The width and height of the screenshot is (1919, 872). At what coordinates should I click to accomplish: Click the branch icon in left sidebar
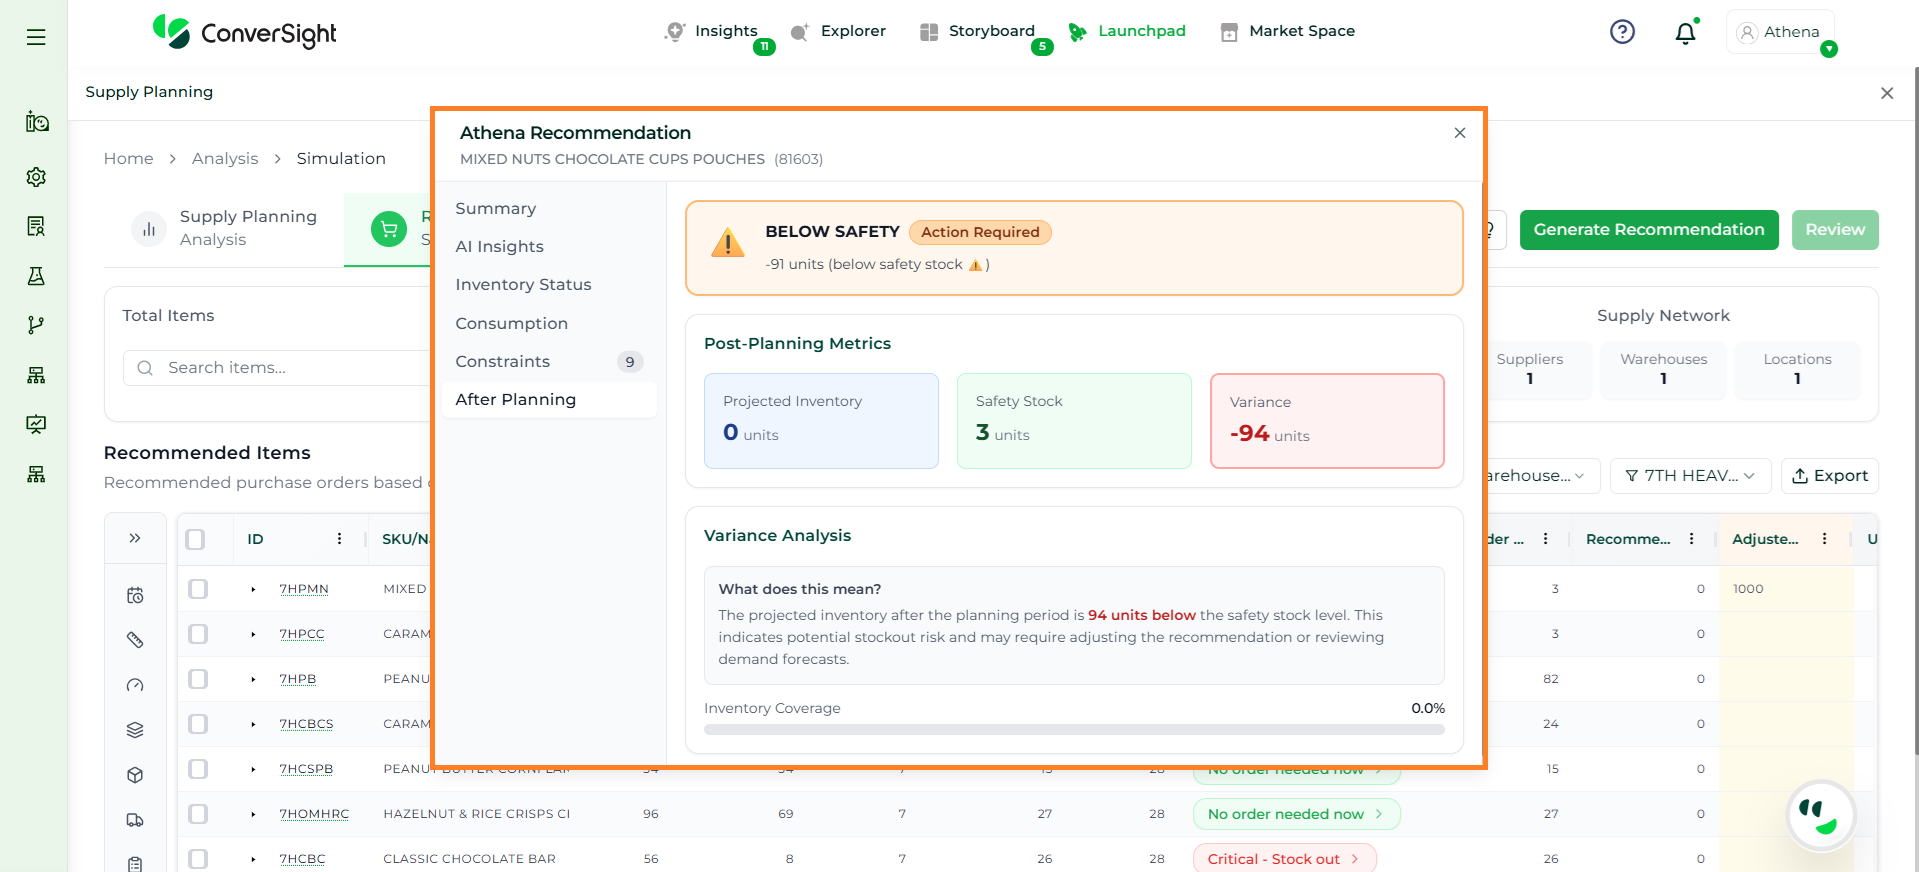36,325
